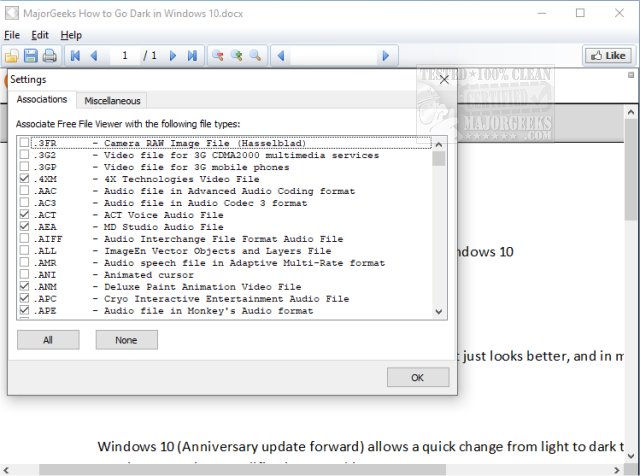Open the File menu
Viewport: 640px width, 476px height.
click(x=12, y=35)
